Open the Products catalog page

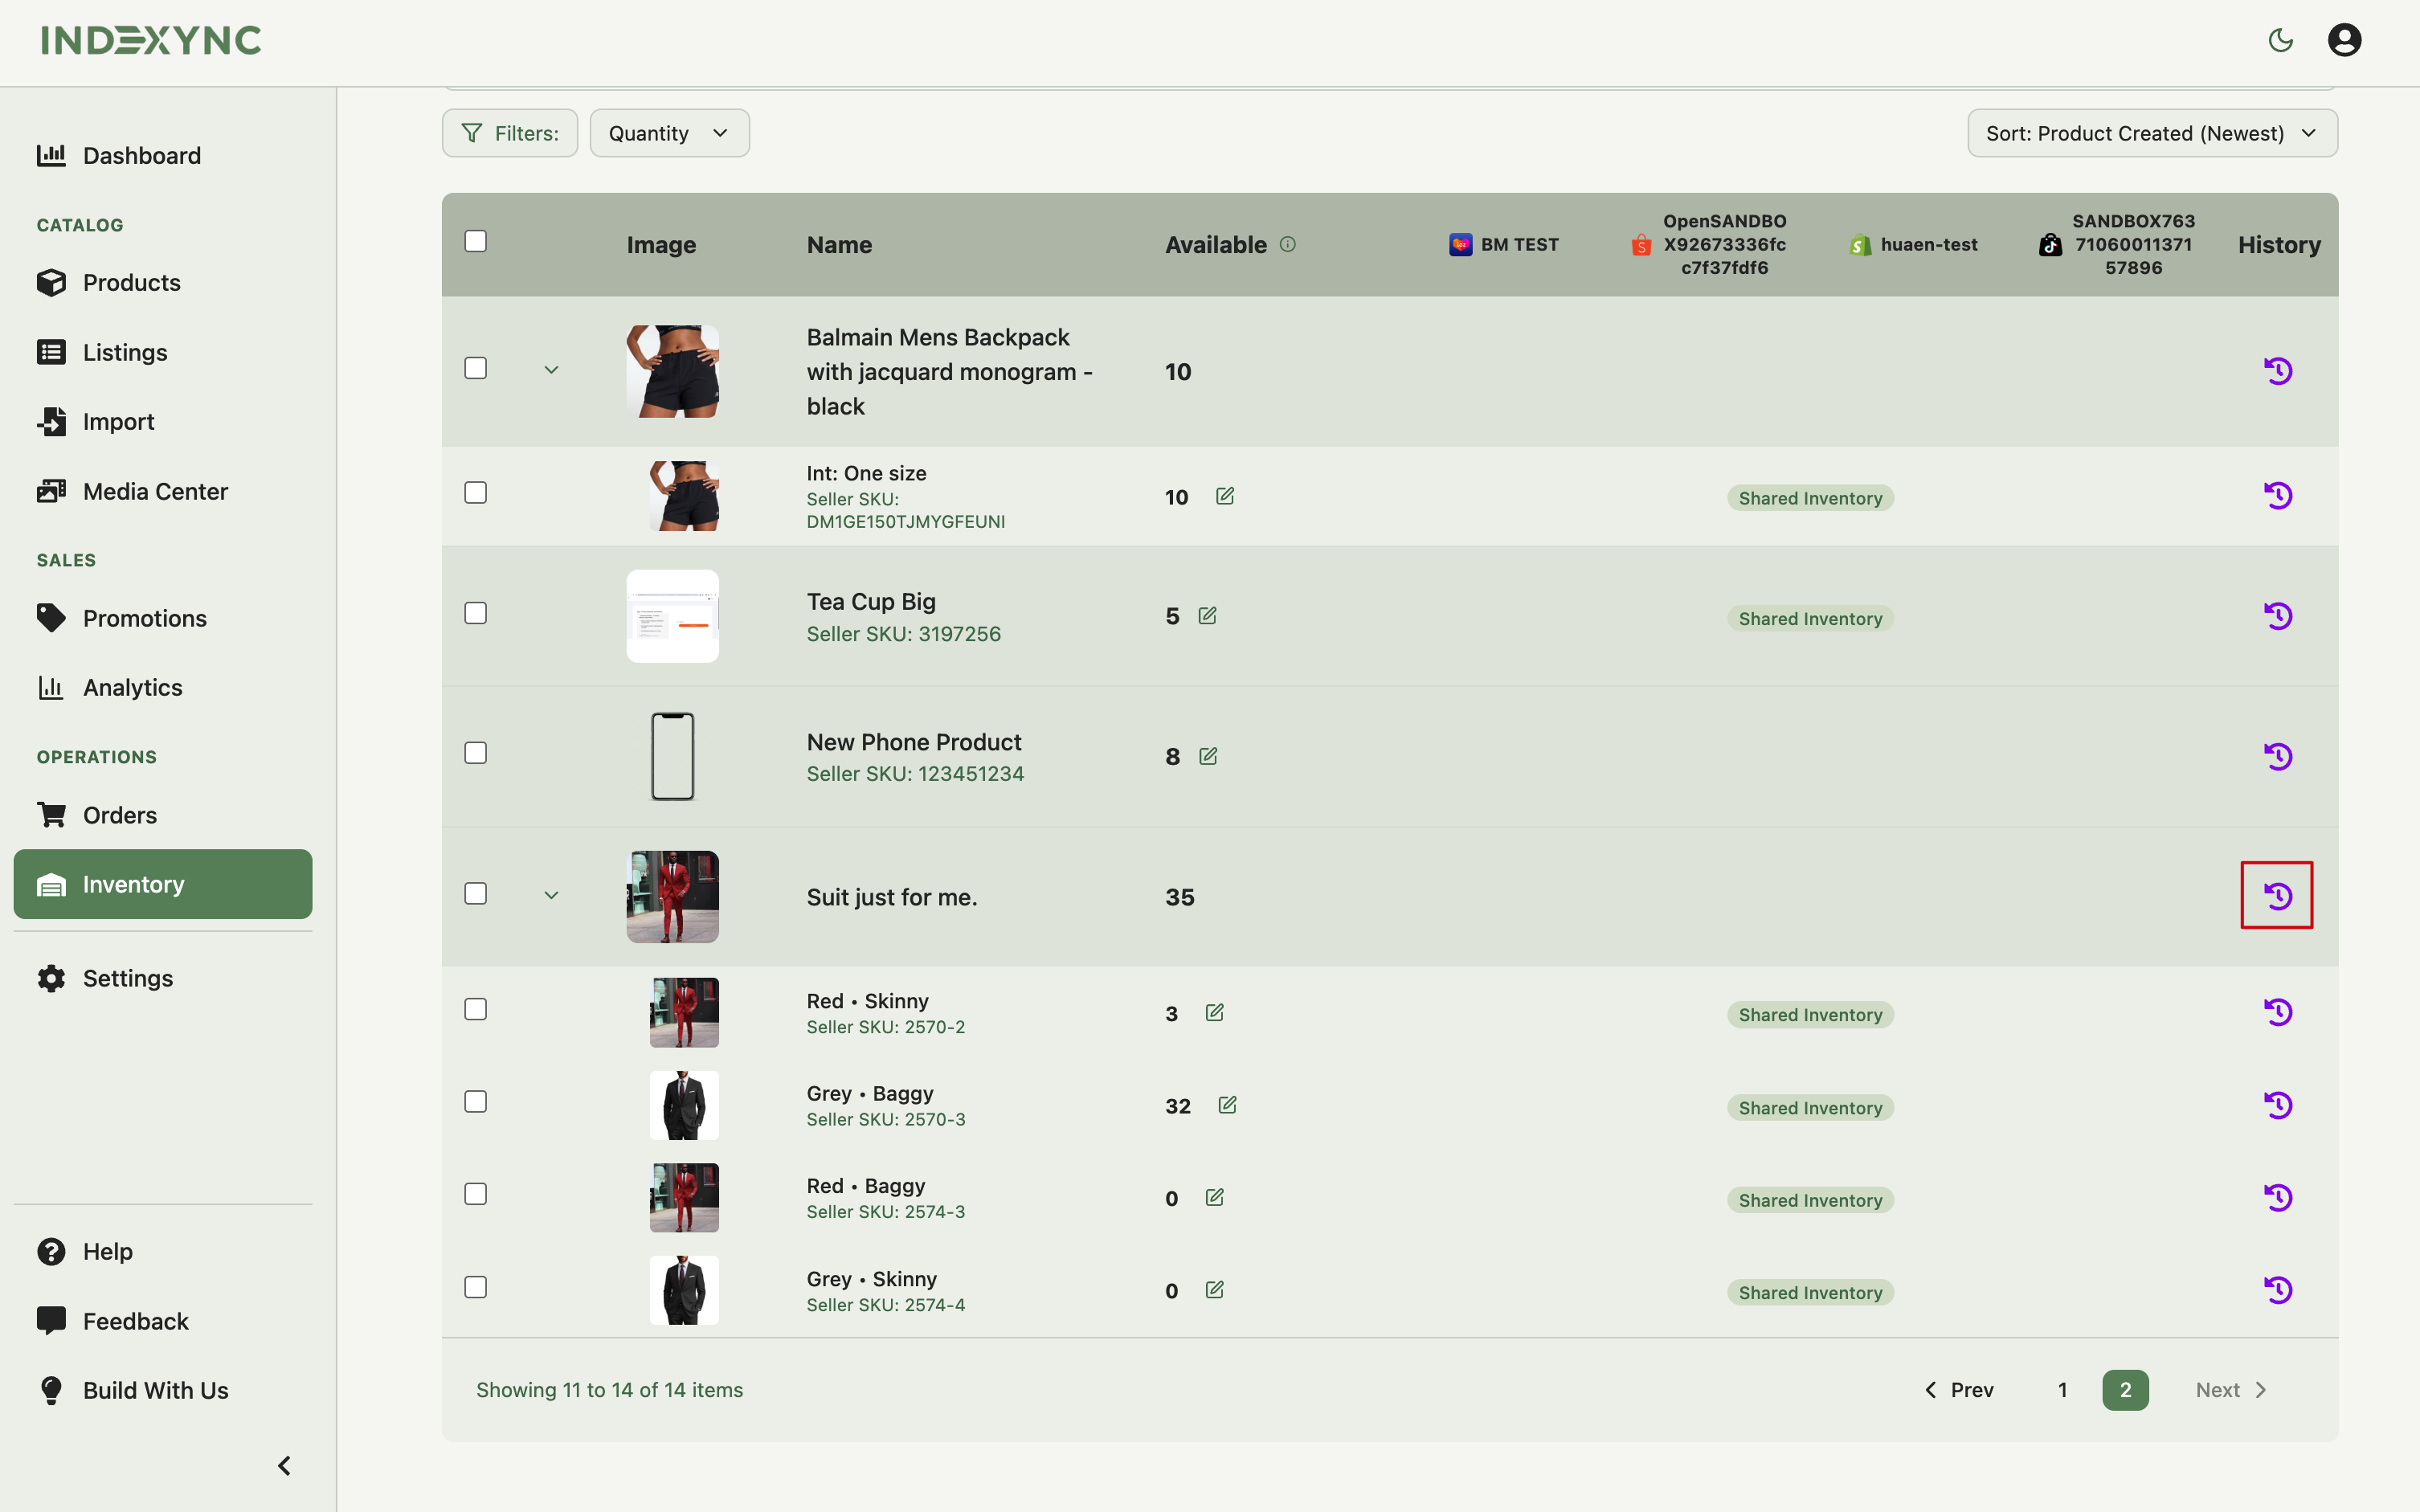click(x=163, y=283)
